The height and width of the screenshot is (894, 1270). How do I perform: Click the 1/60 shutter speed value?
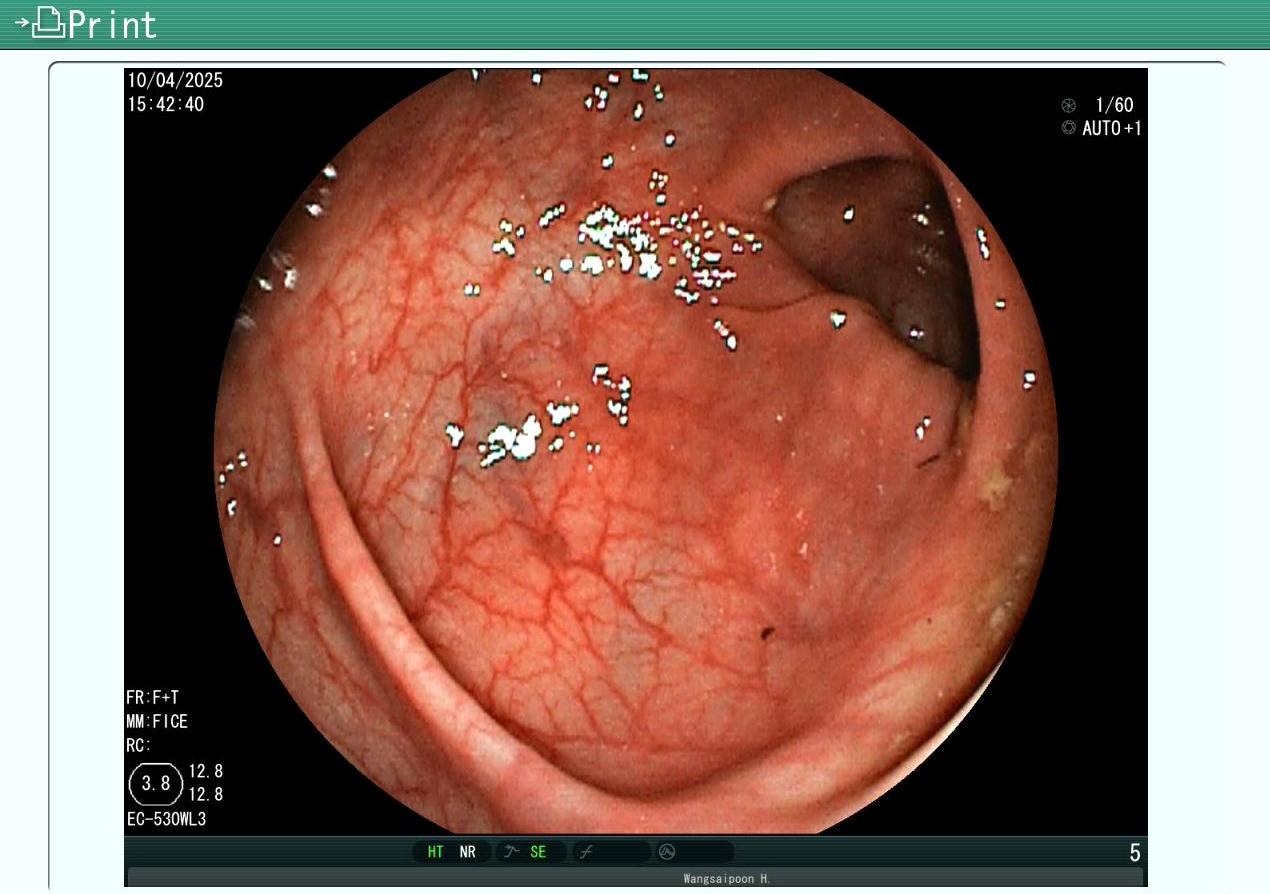[x=1114, y=105]
